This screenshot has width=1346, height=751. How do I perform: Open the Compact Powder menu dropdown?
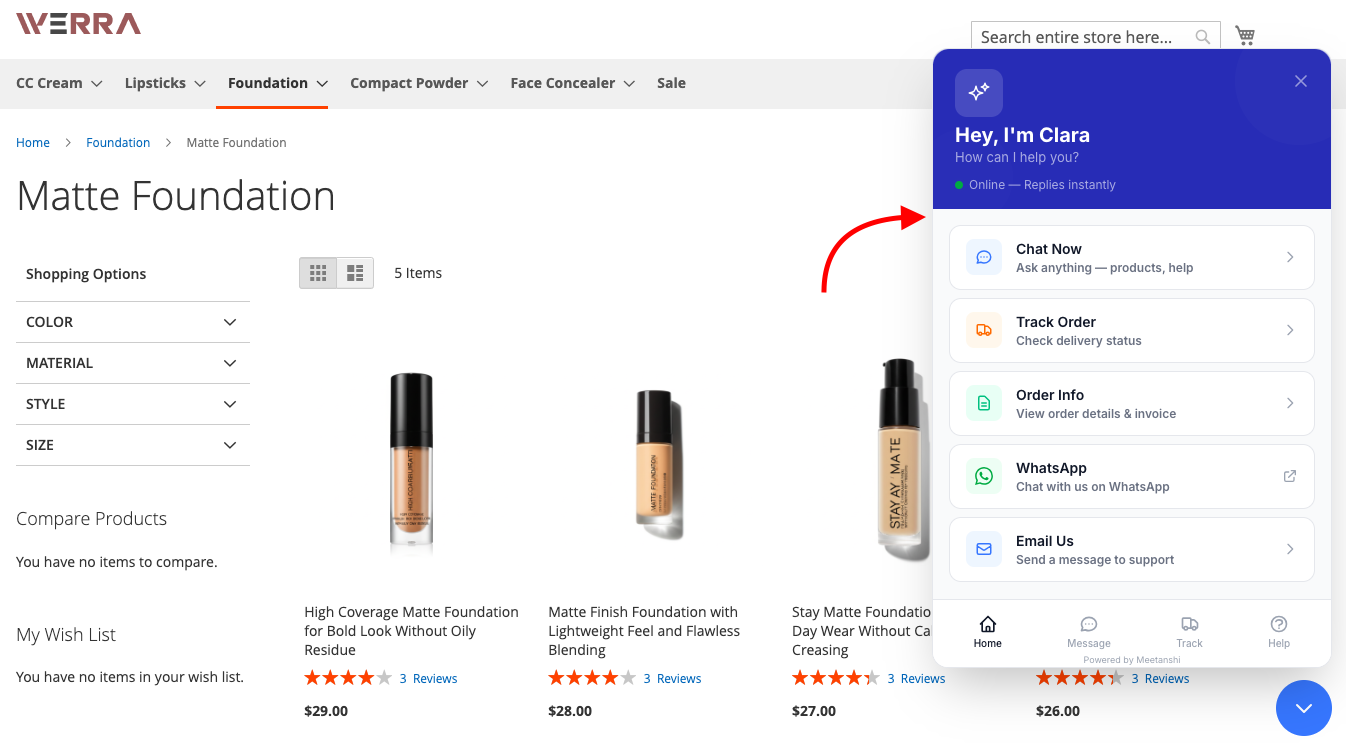tap(419, 83)
